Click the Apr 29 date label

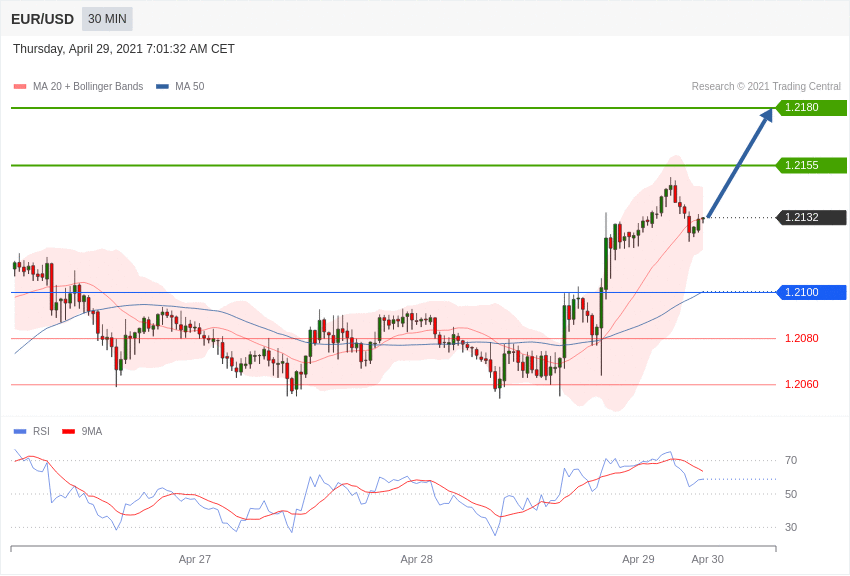[x=638, y=559]
